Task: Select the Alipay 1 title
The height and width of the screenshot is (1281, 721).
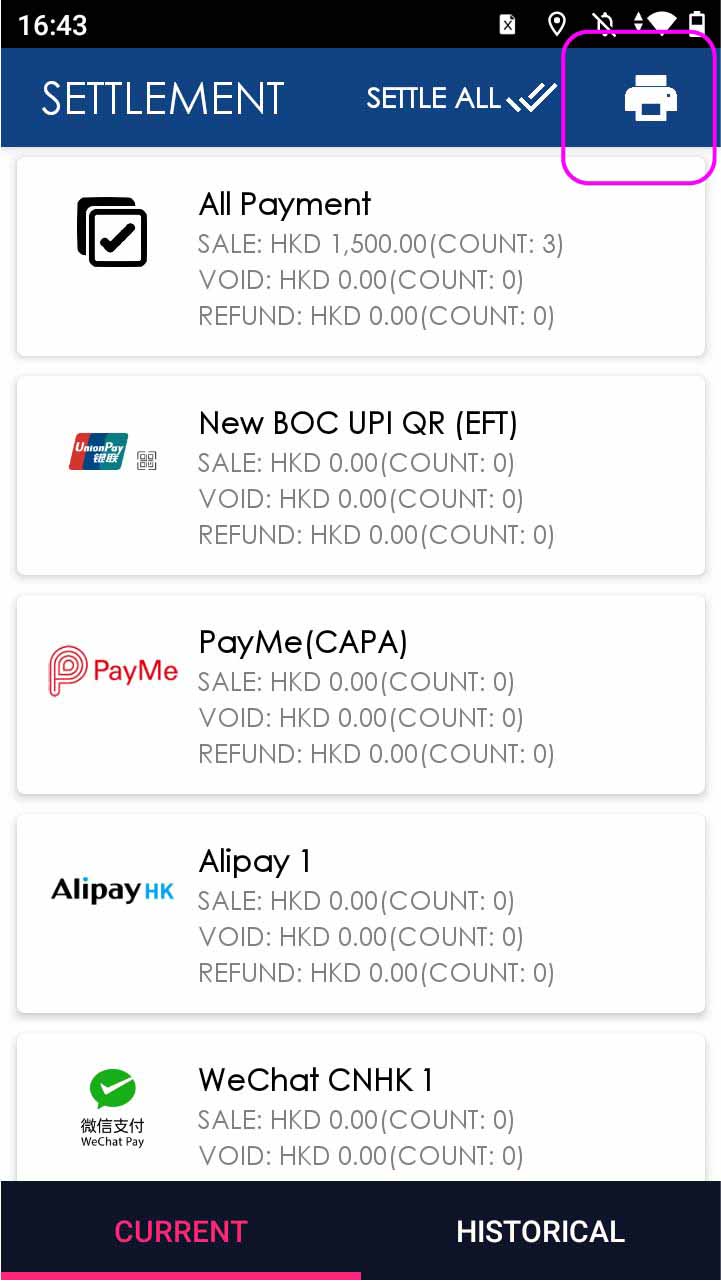Action: click(x=255, y=861)
